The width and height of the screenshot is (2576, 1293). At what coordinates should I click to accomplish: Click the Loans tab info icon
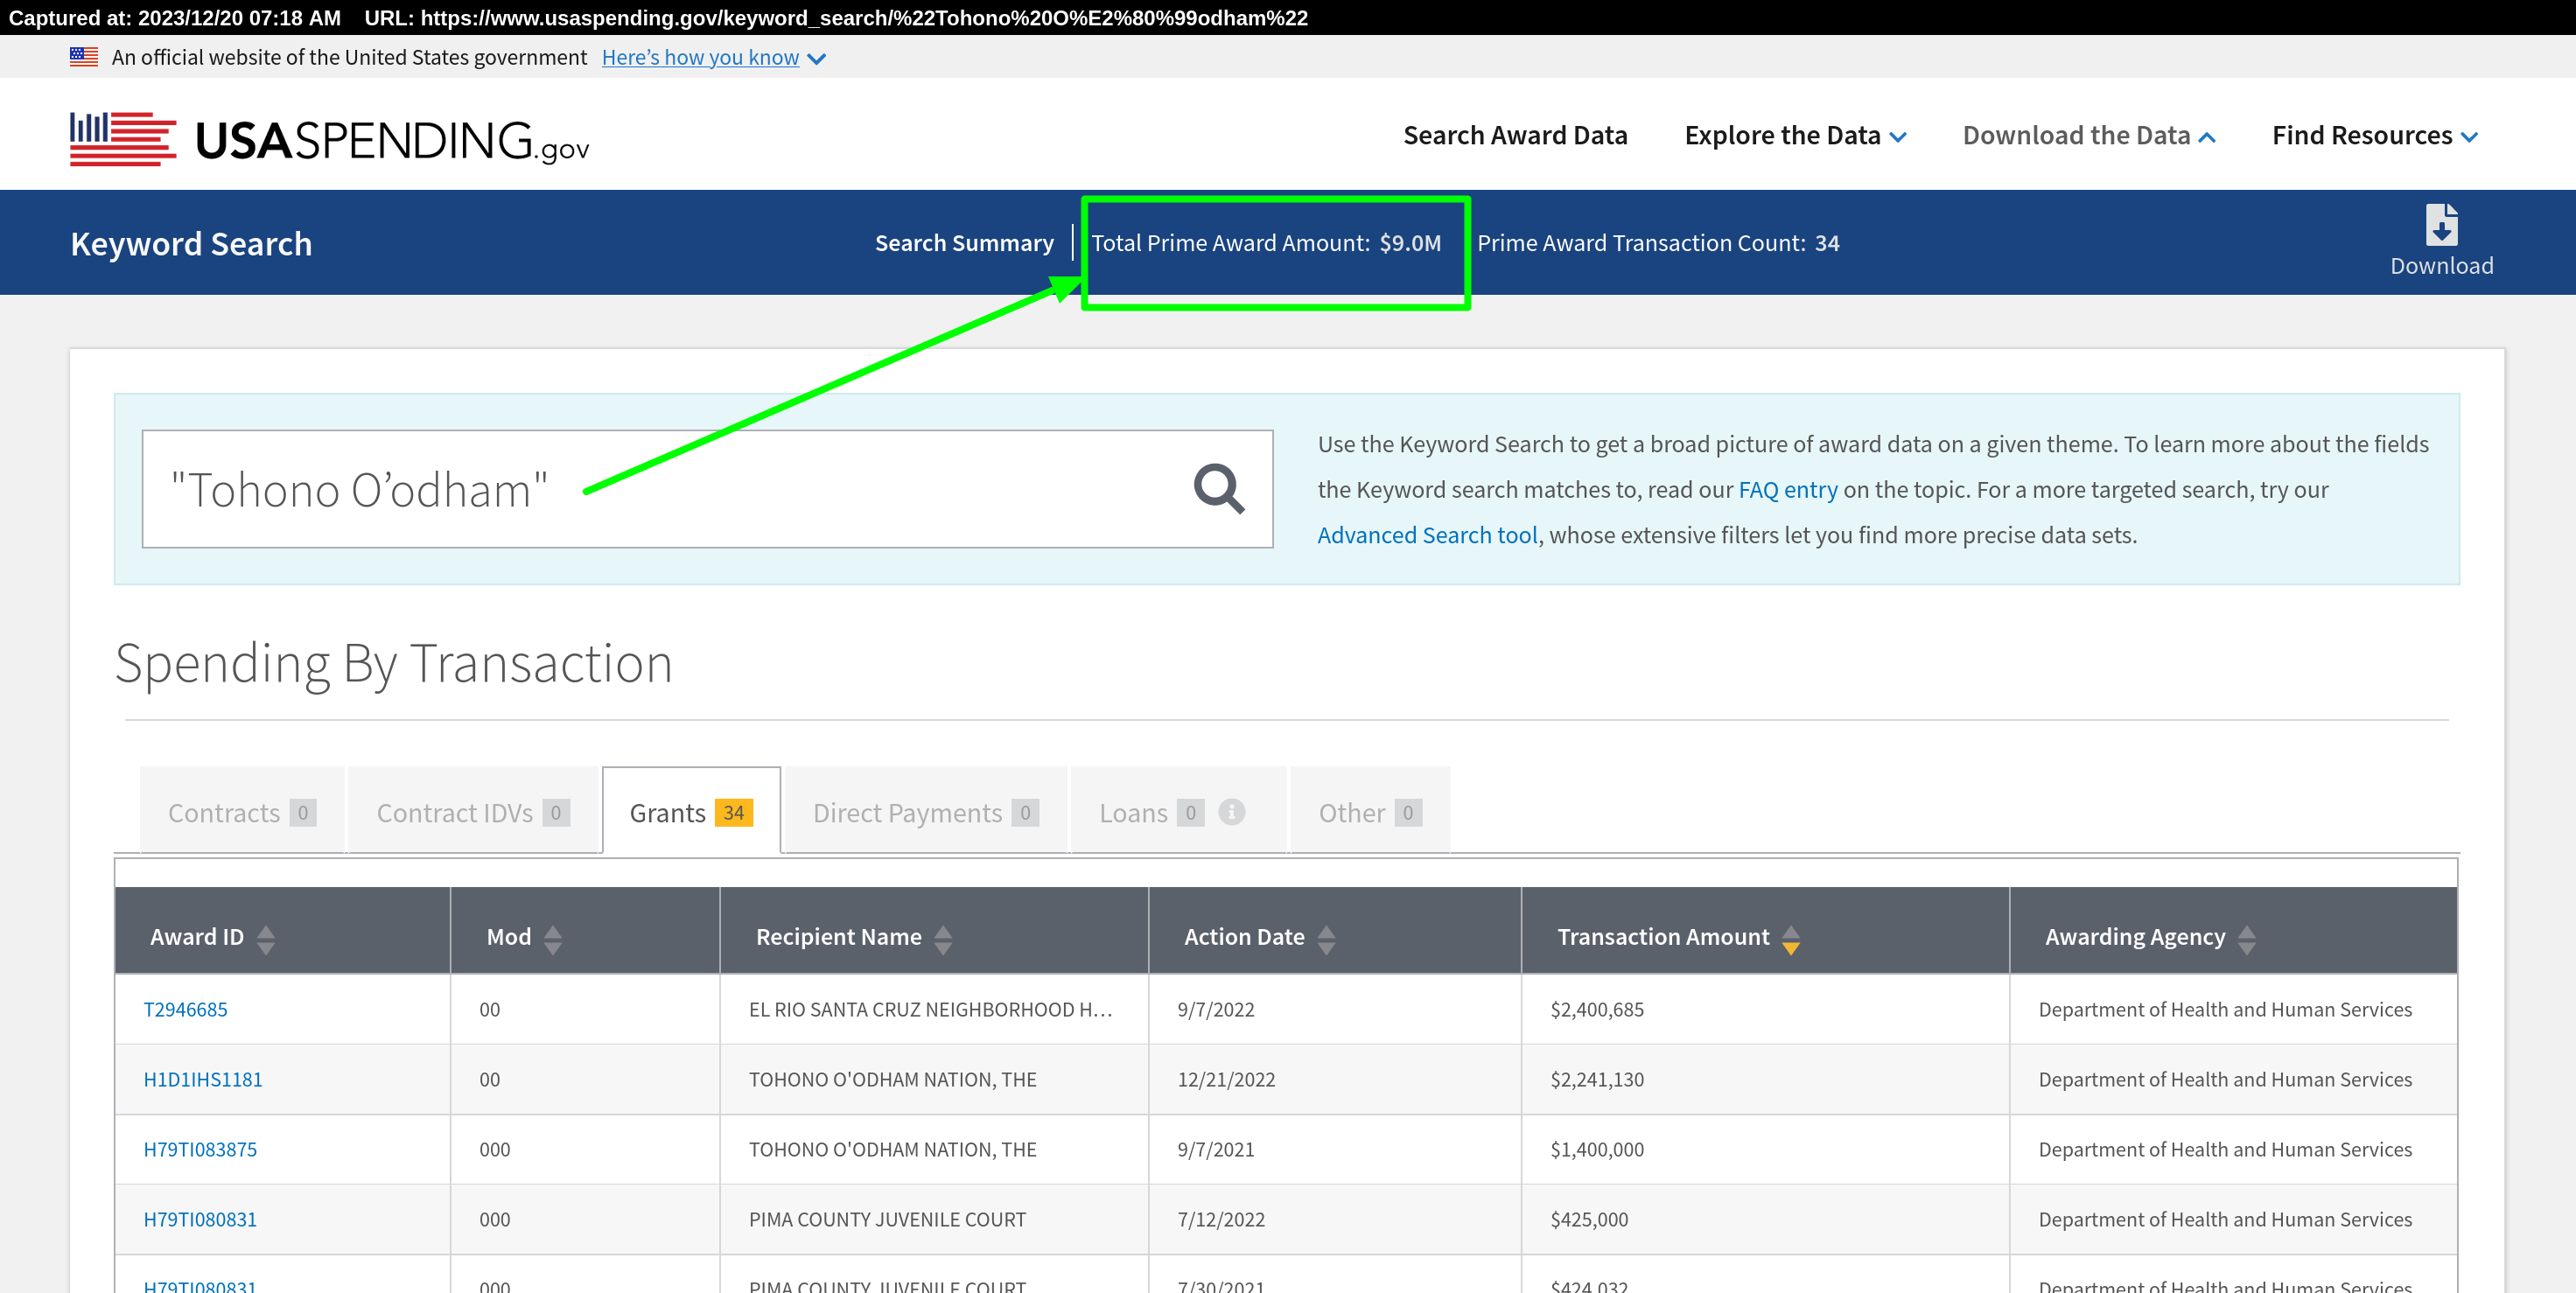[x=1231, y=812]
